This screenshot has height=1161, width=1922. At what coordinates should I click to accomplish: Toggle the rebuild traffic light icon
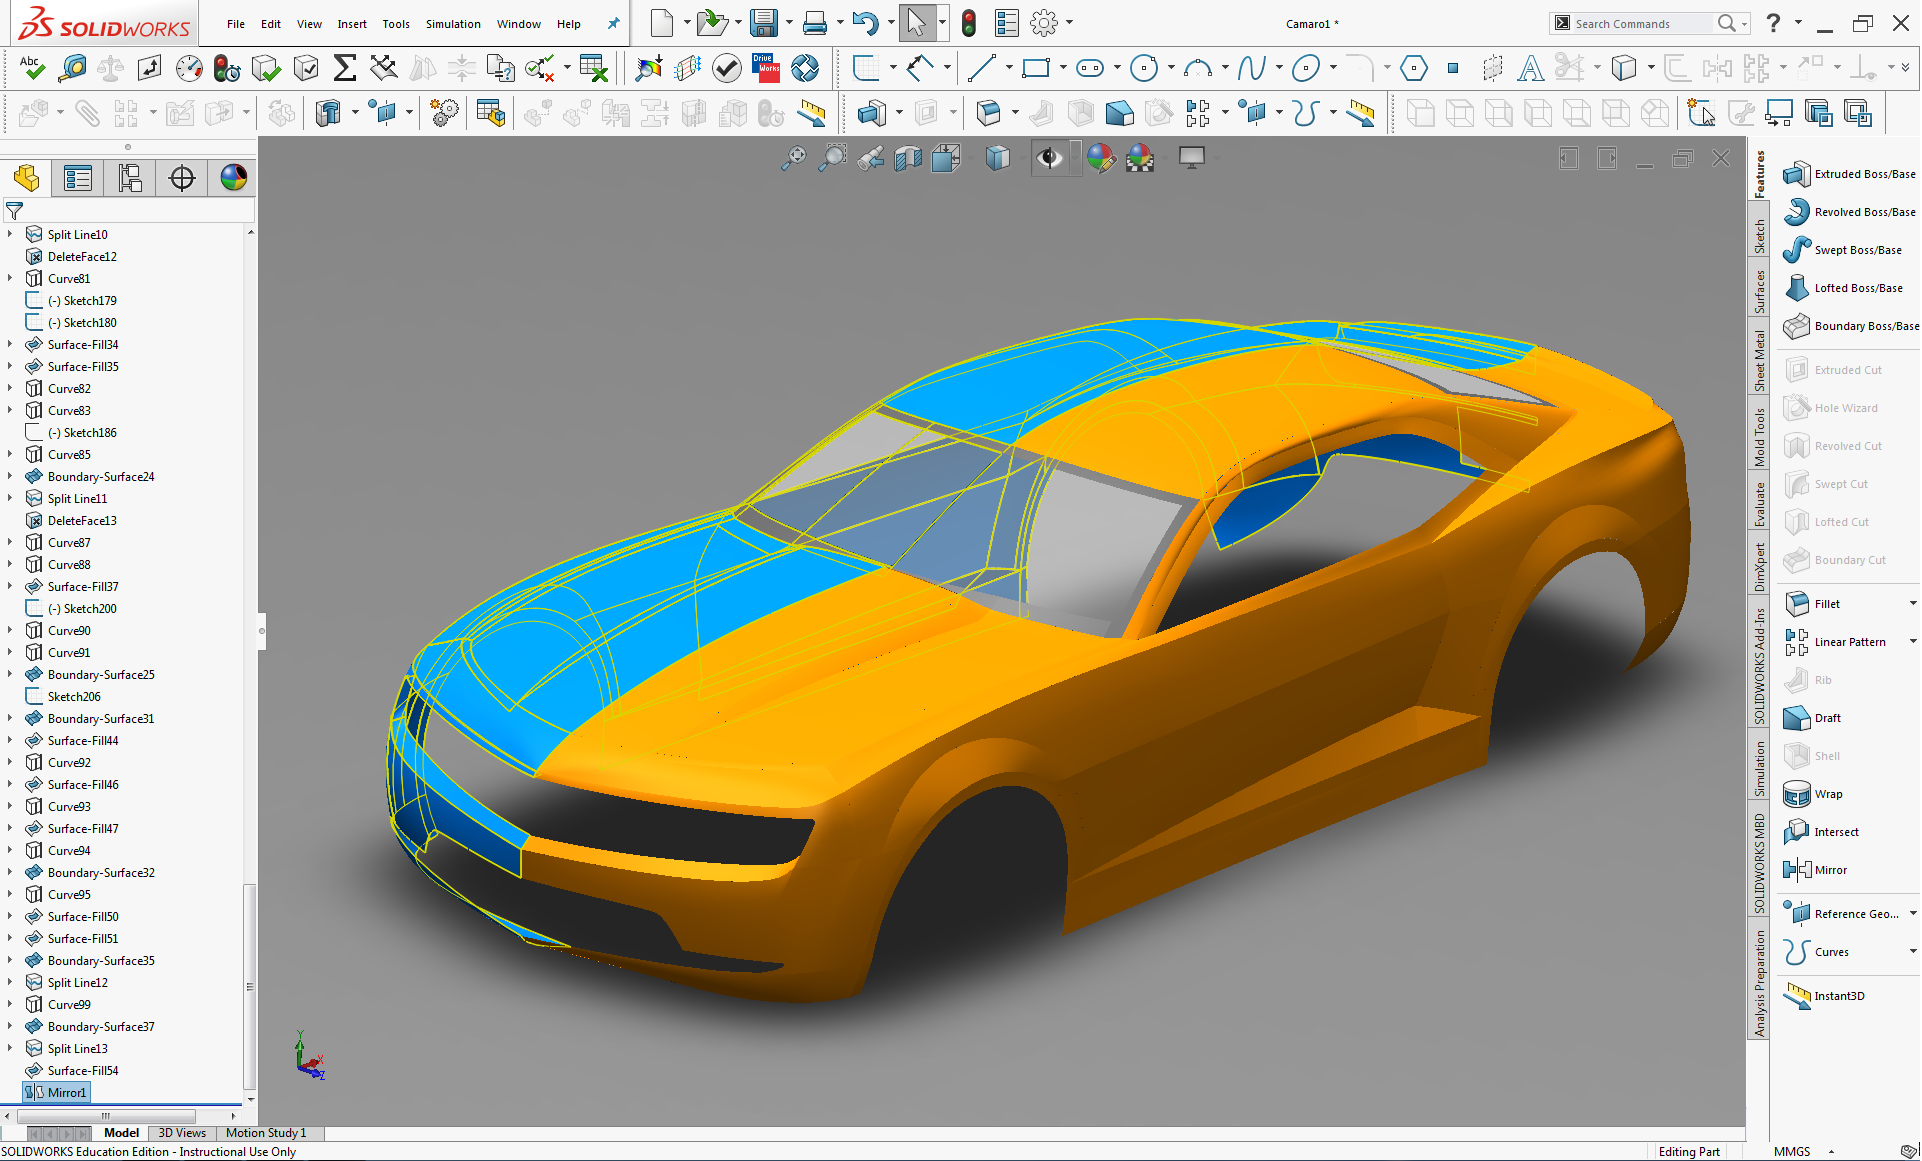pos(968,23)
